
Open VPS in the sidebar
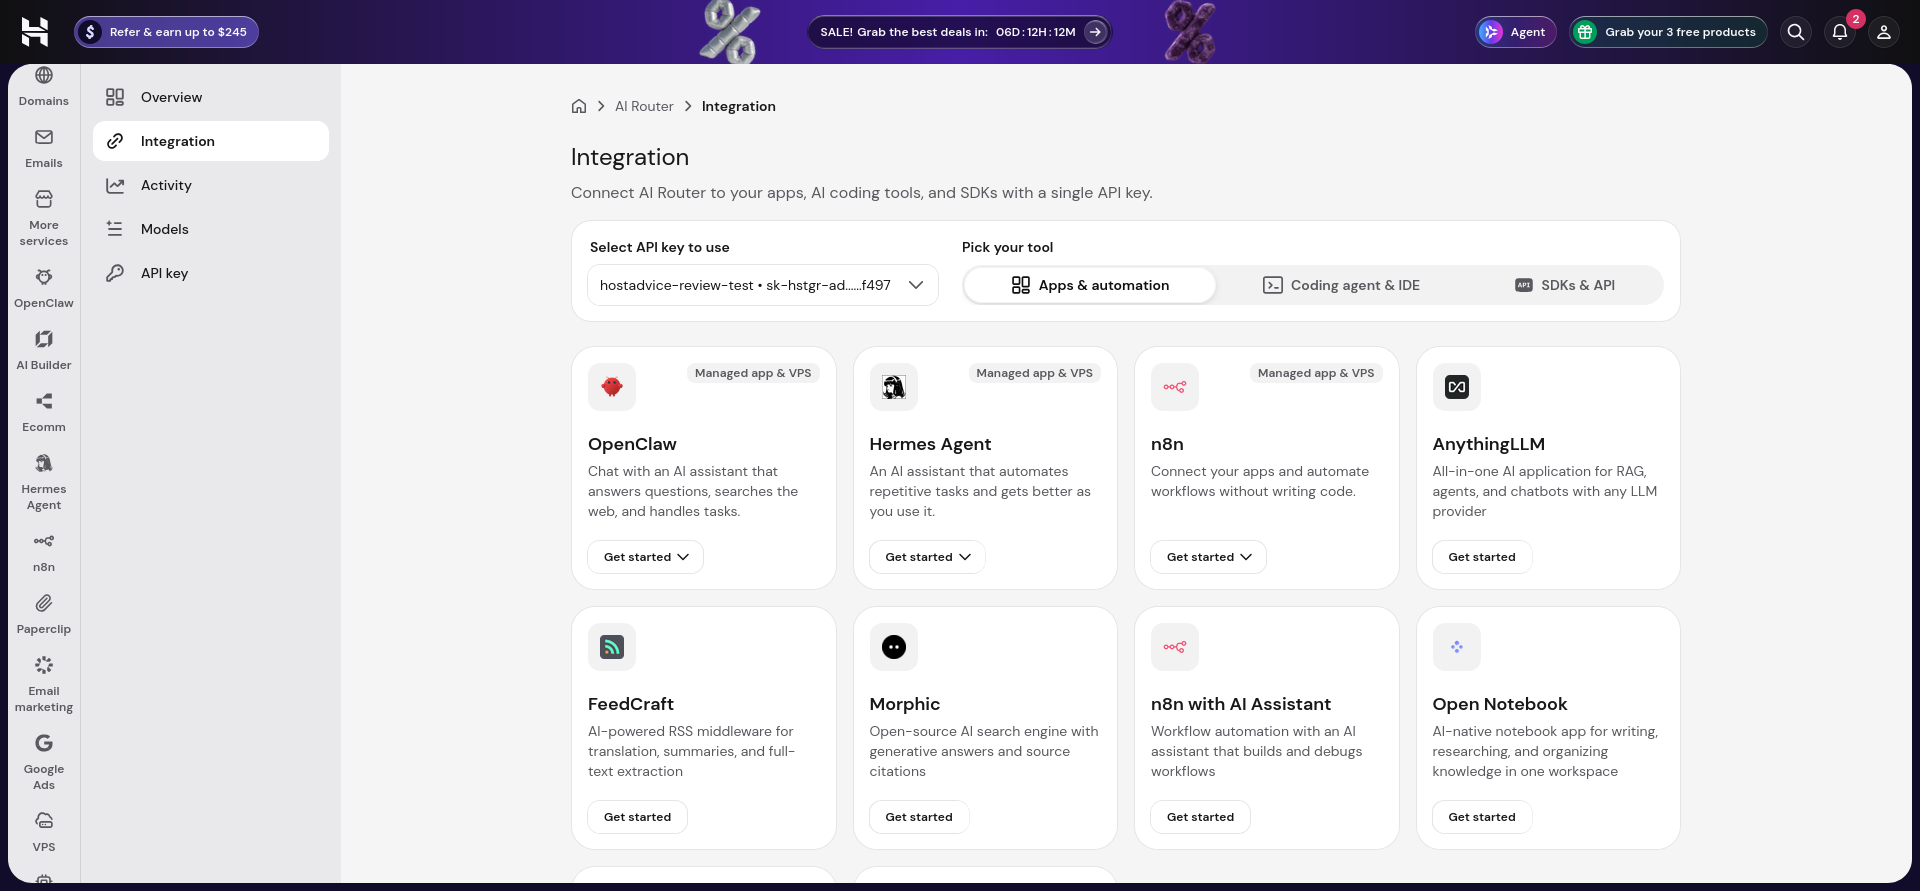[44, 833]
